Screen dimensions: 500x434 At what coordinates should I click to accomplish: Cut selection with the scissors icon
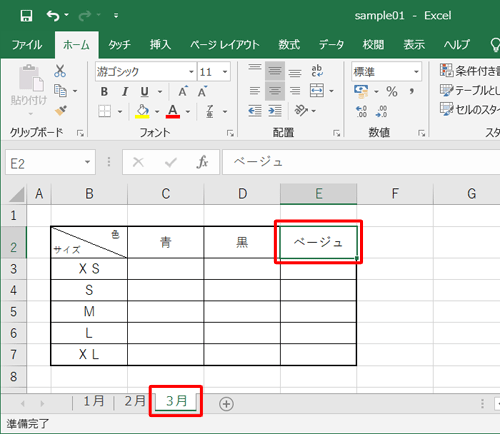[60, 71]
